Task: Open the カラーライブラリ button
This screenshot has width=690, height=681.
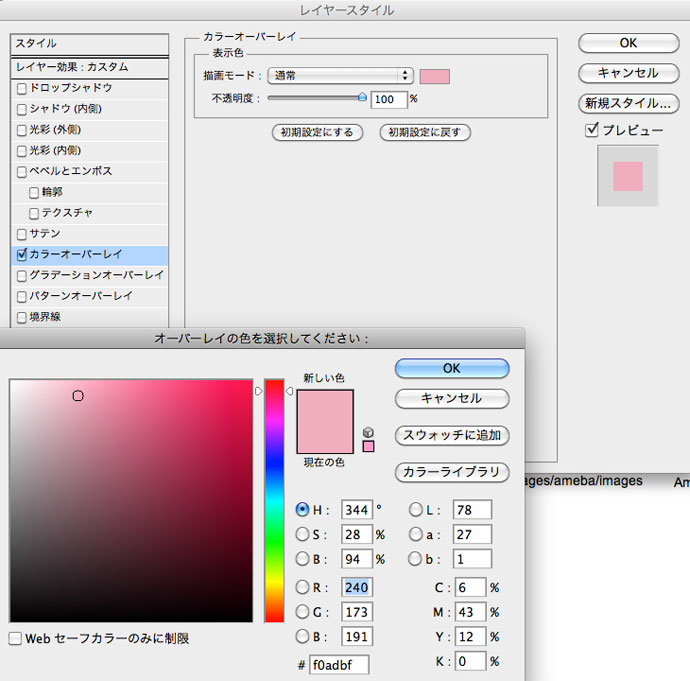Action: [x=452, y=471]
